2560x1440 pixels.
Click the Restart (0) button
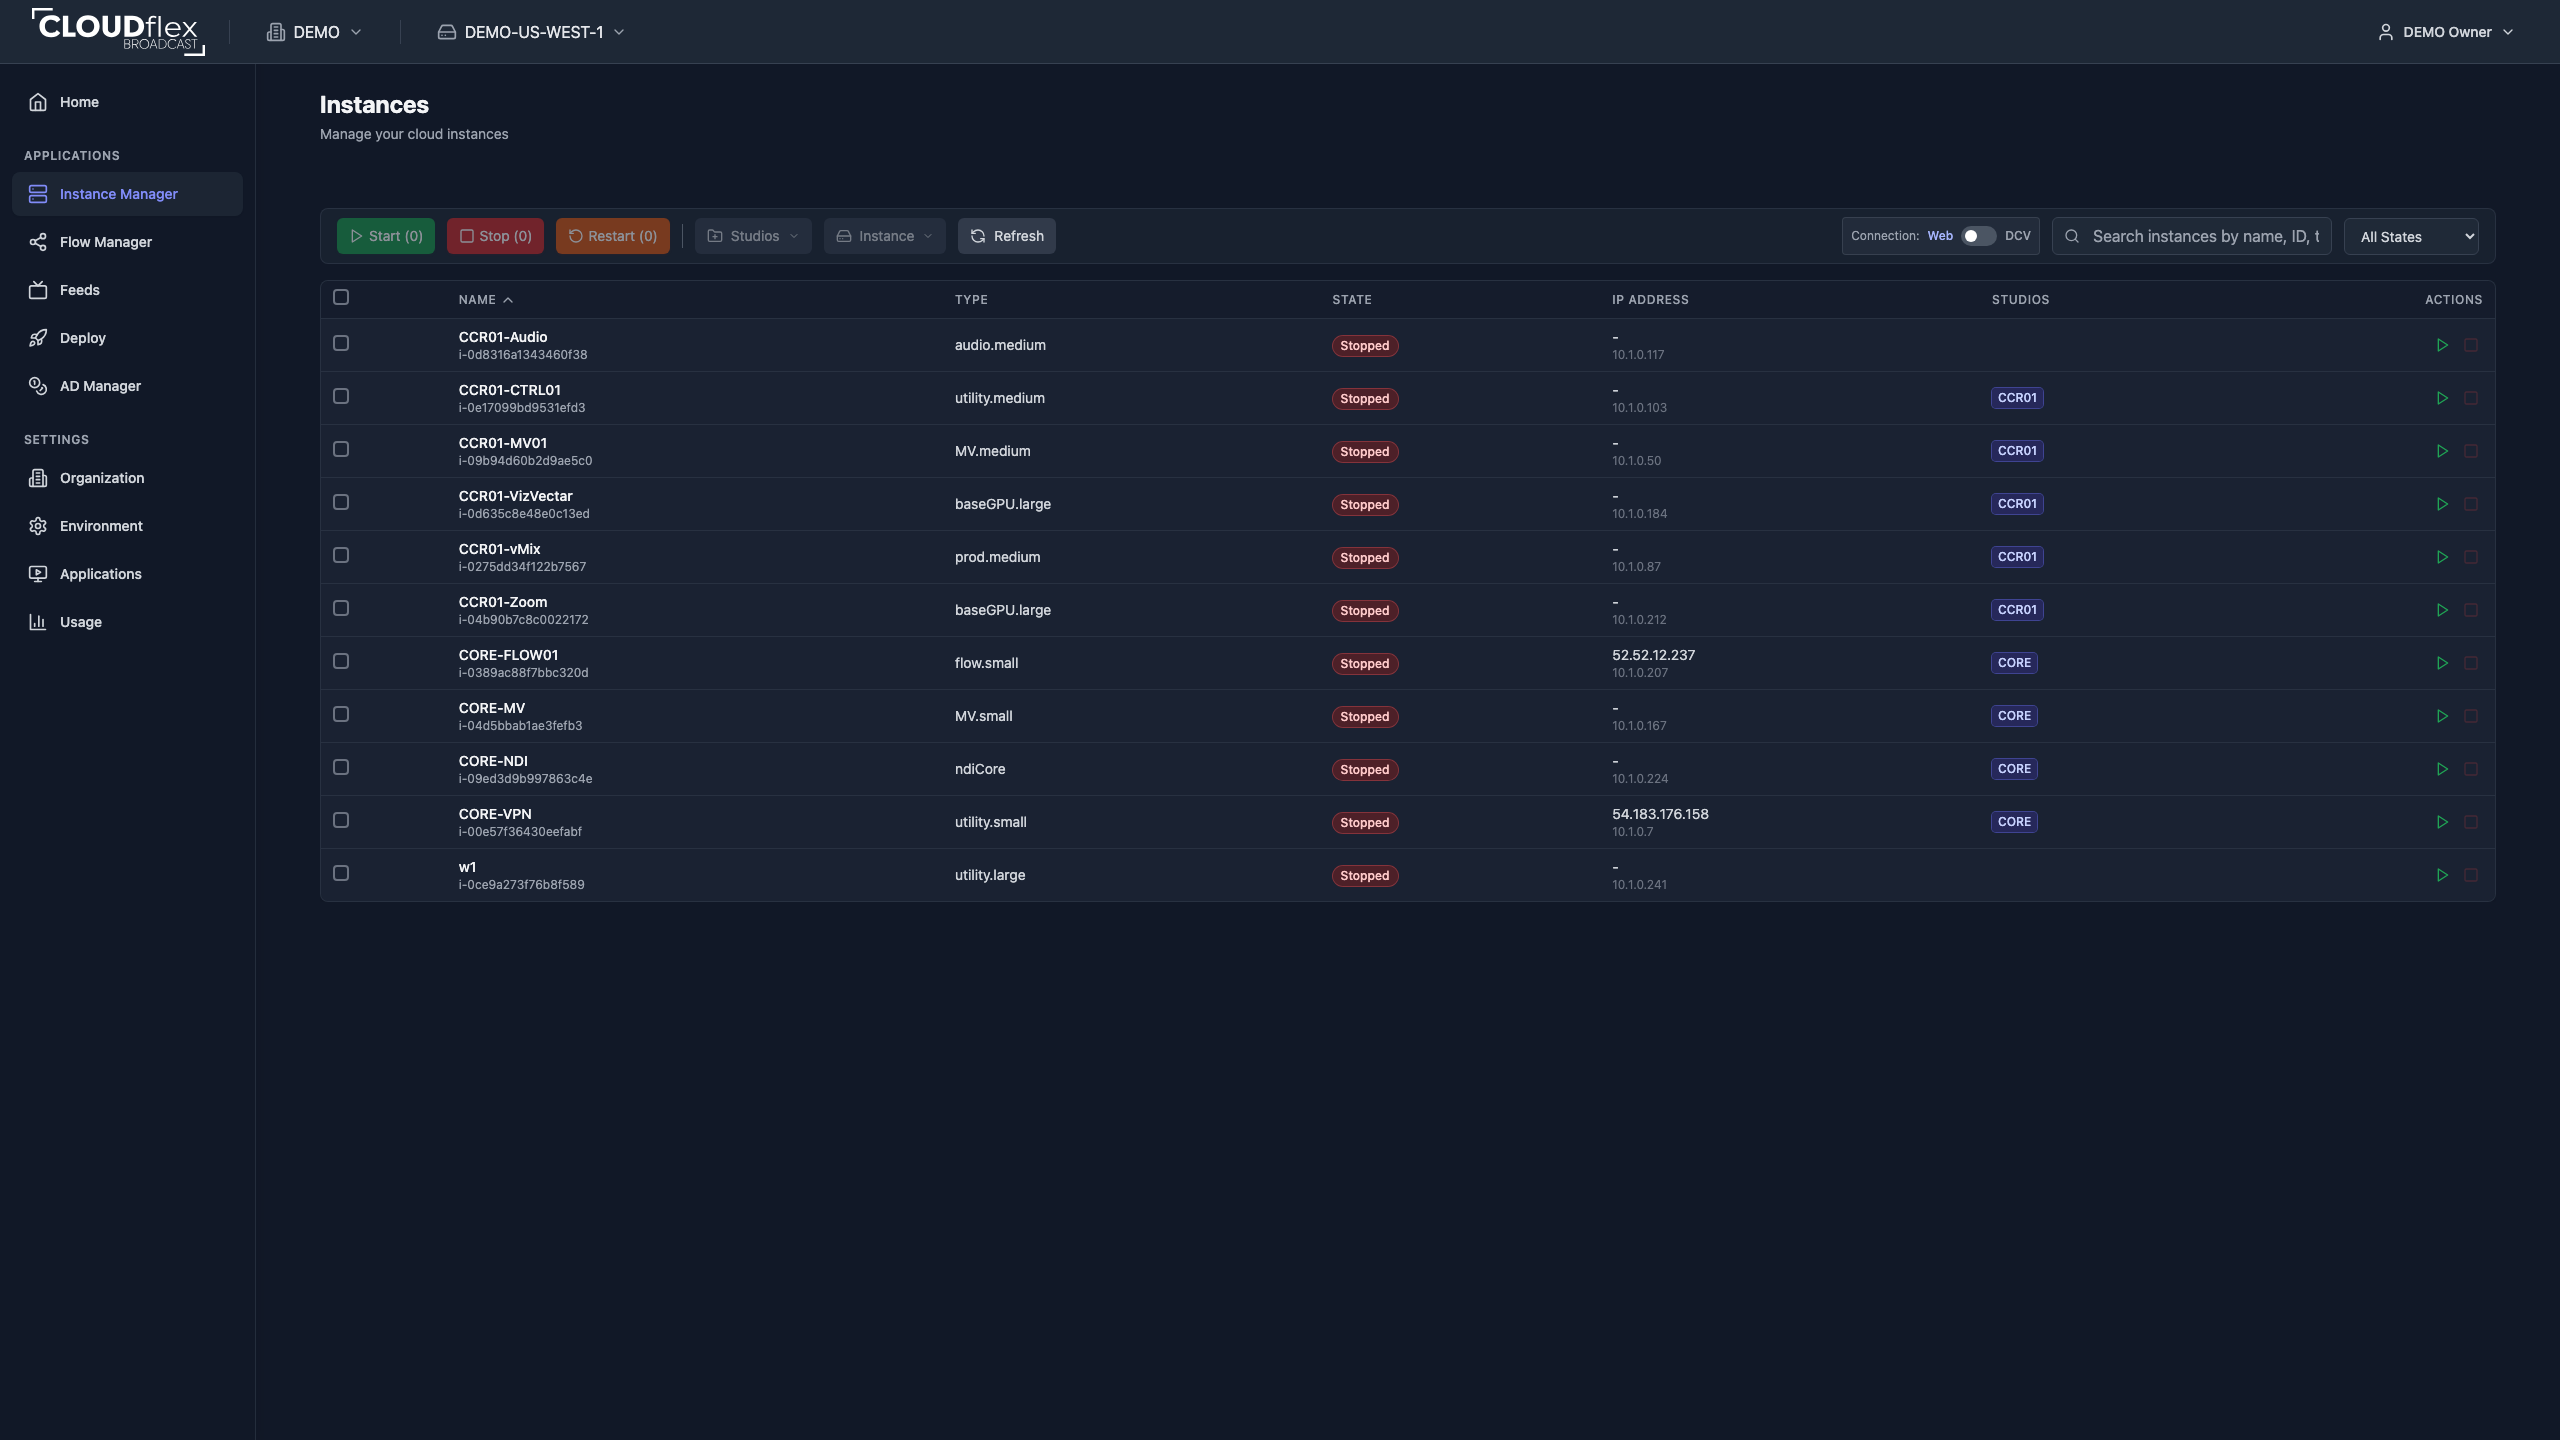[613, 236]
